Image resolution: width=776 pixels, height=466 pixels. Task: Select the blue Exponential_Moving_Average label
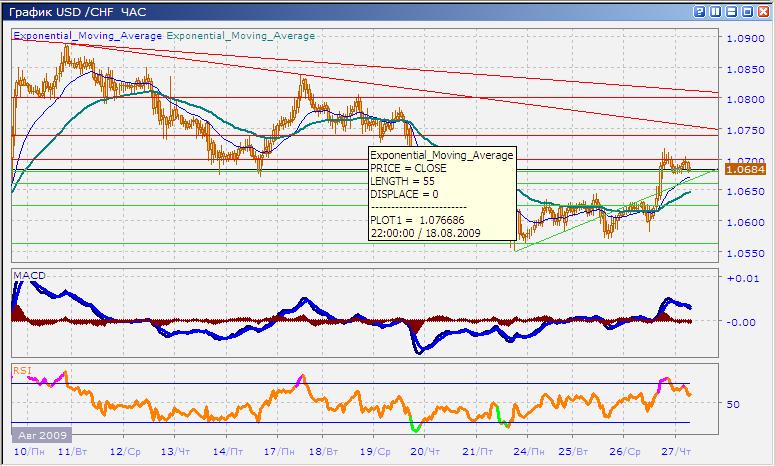point(87,35)
